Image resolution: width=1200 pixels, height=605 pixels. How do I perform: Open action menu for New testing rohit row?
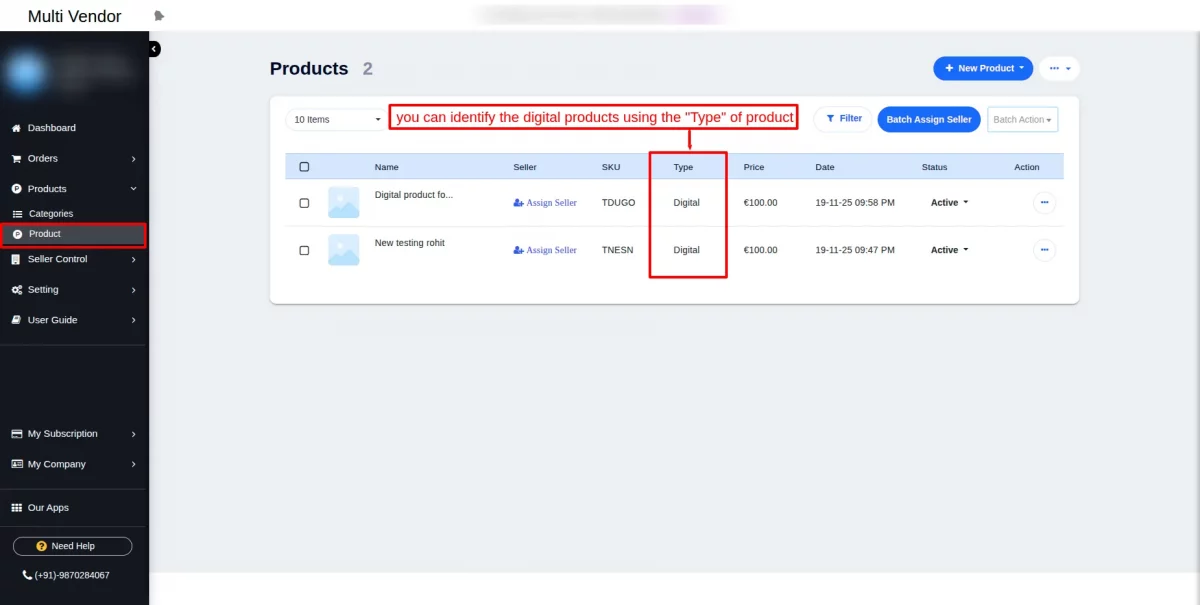click(1044, 250)
